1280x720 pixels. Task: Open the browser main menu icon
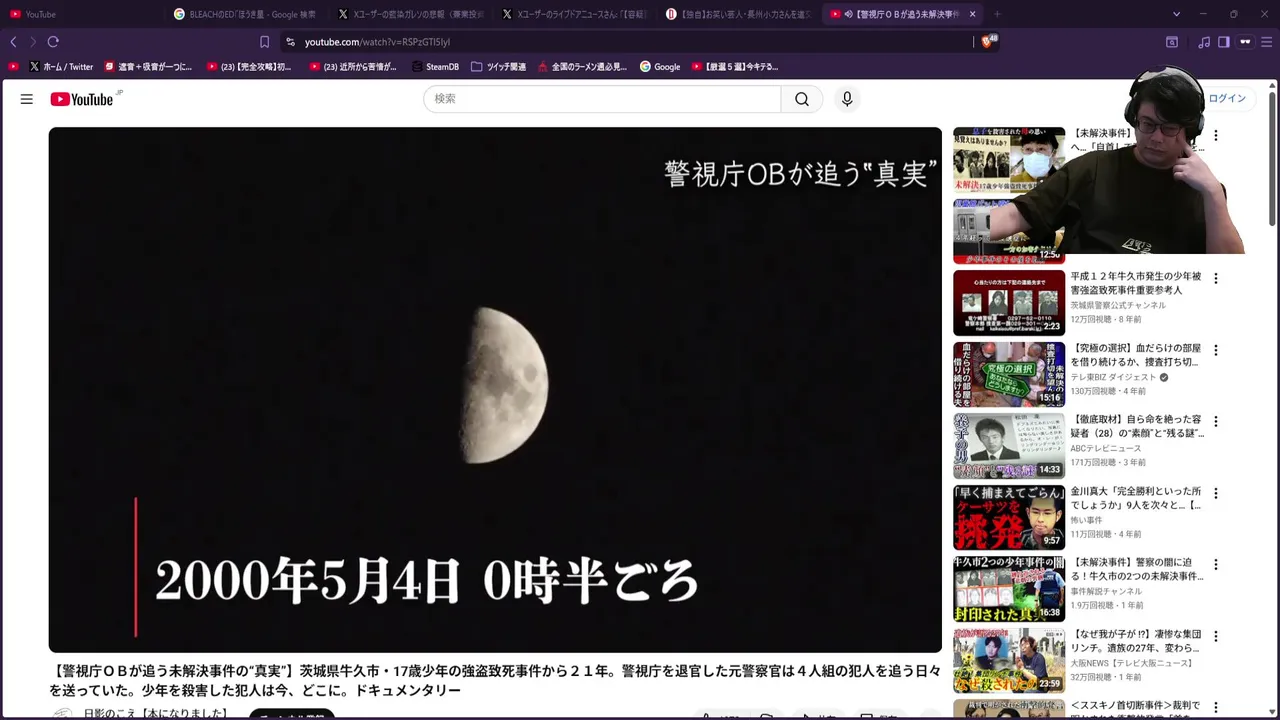(1266, 42)
